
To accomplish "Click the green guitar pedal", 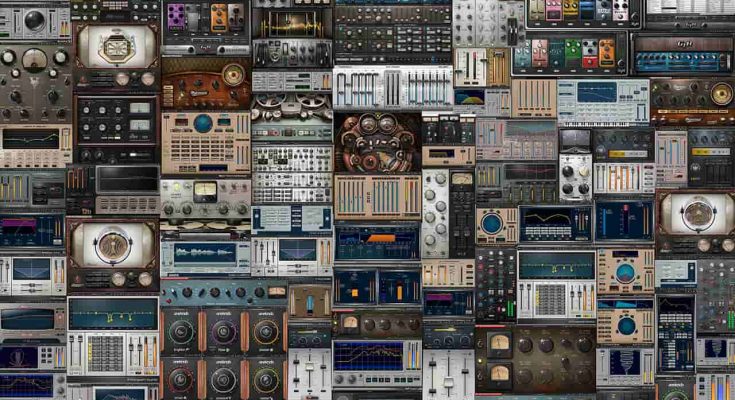I will point(572,54).
